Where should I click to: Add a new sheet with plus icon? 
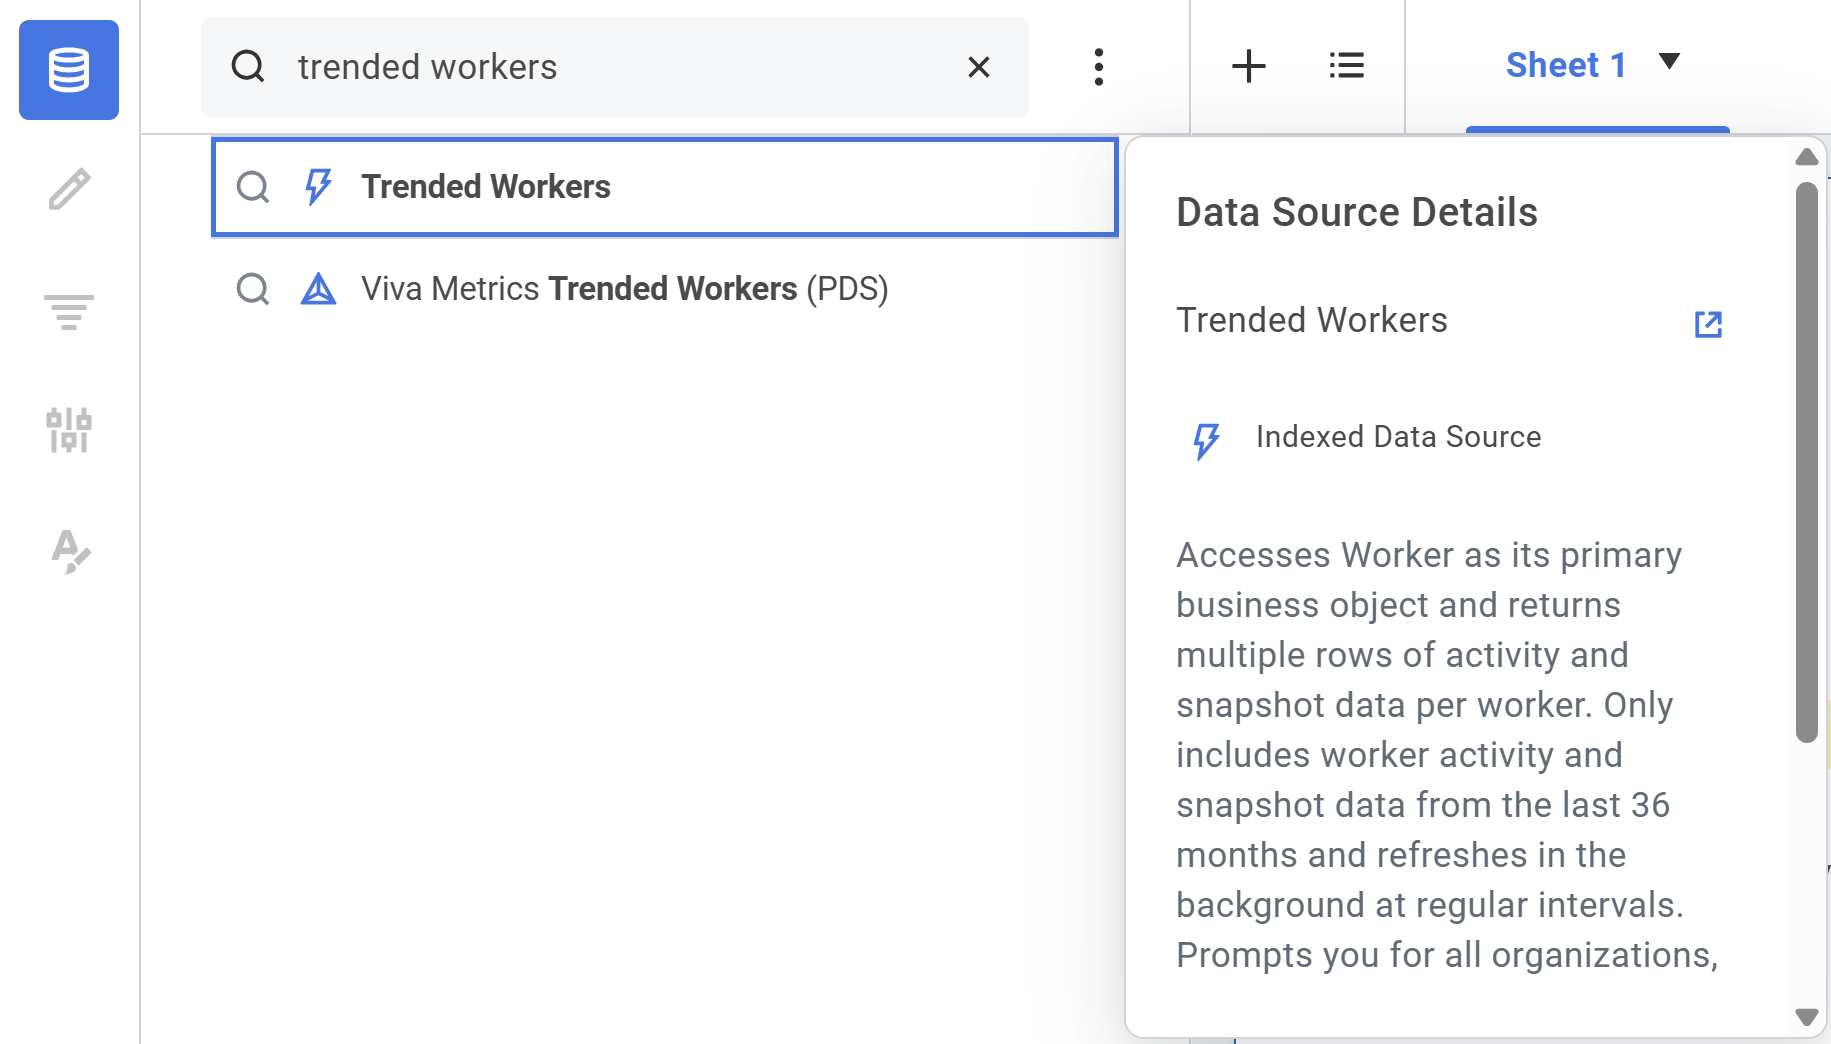pyautogui.click(x=1248, y=67)
